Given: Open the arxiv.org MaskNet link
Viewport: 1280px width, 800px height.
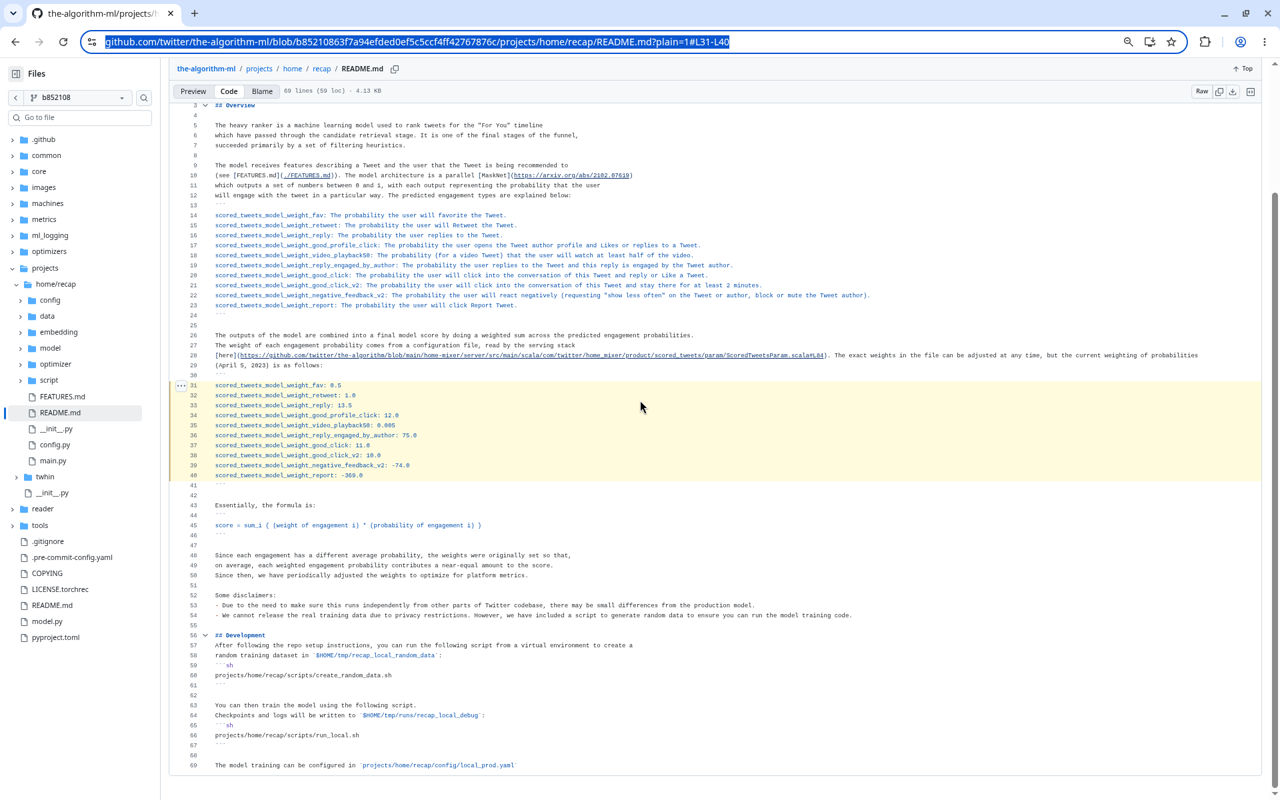Looking at the screenshot, I should coord(571,176).
